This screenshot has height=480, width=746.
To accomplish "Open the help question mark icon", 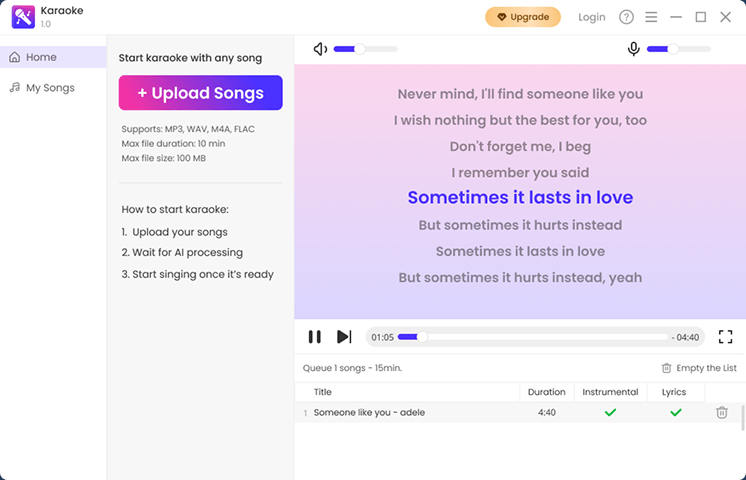I will 626,17.
